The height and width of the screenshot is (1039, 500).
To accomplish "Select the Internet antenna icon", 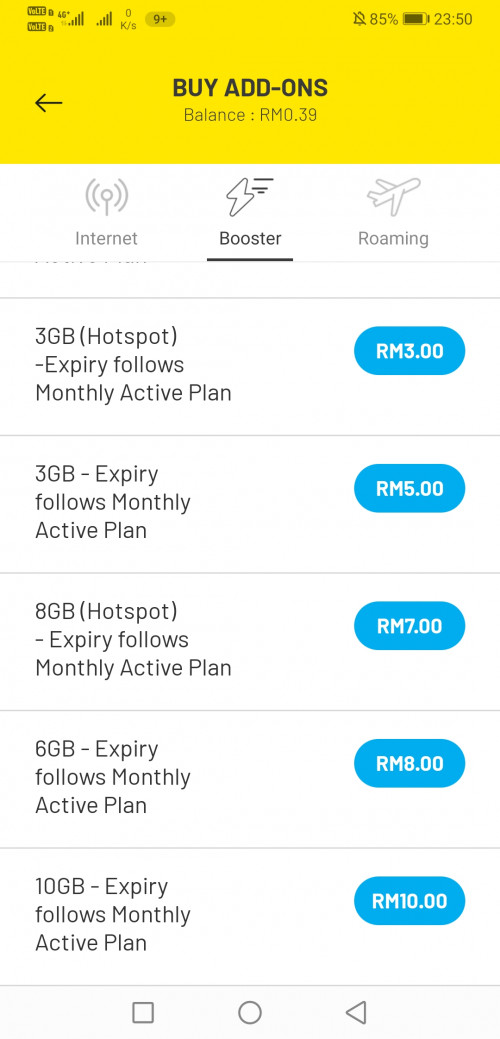I will click(x=106, y=197).
